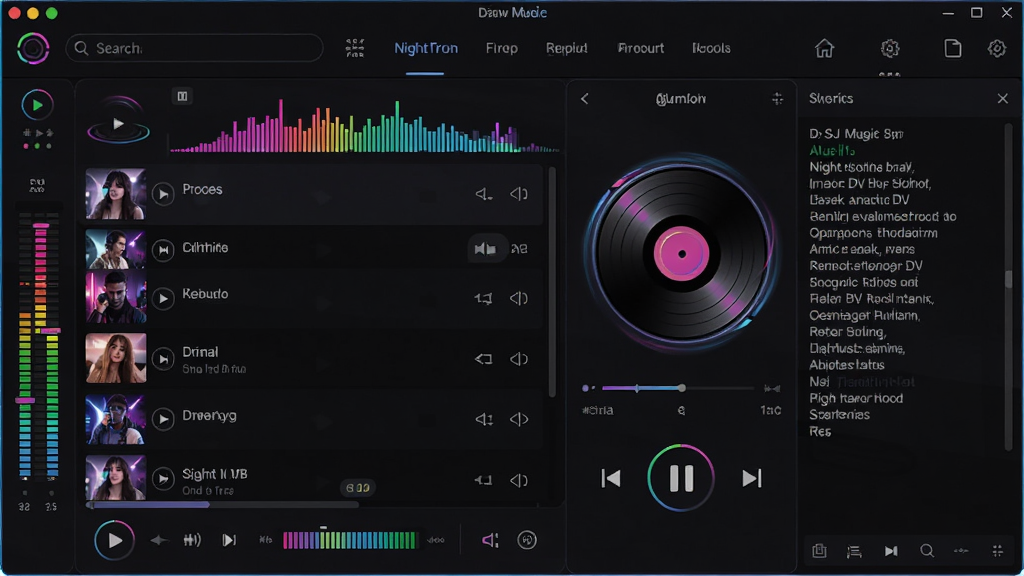Click the track list horizontal scrollbar
This screenshot has width=1024, height=576.
click(222, 504)
